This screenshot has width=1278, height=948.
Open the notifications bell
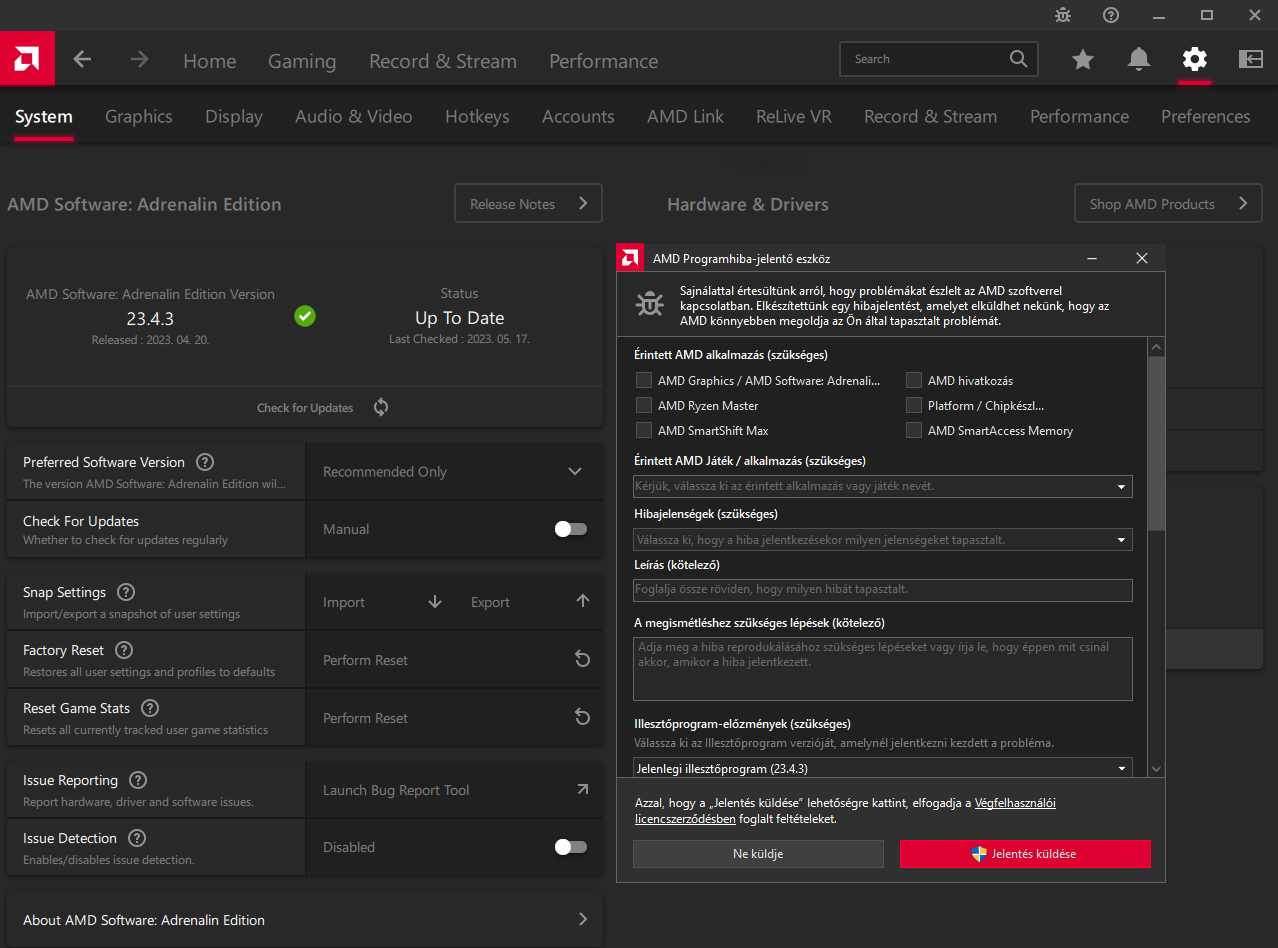[1139, 60]
